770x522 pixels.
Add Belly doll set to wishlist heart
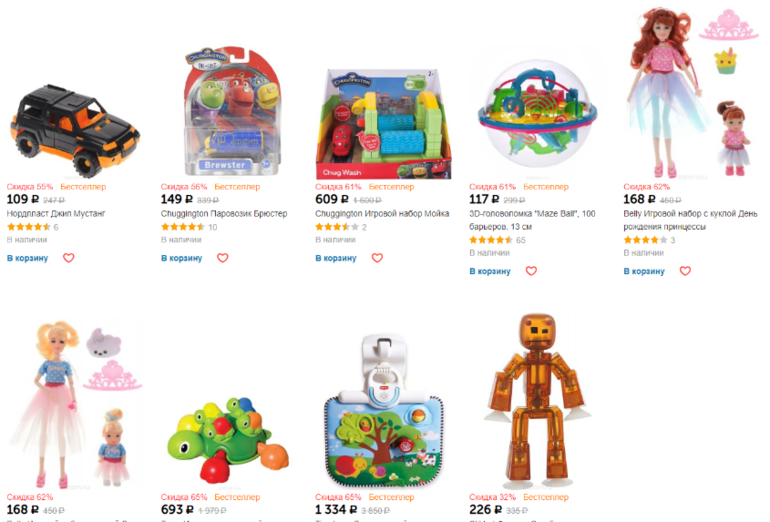(x=685, y=271)
